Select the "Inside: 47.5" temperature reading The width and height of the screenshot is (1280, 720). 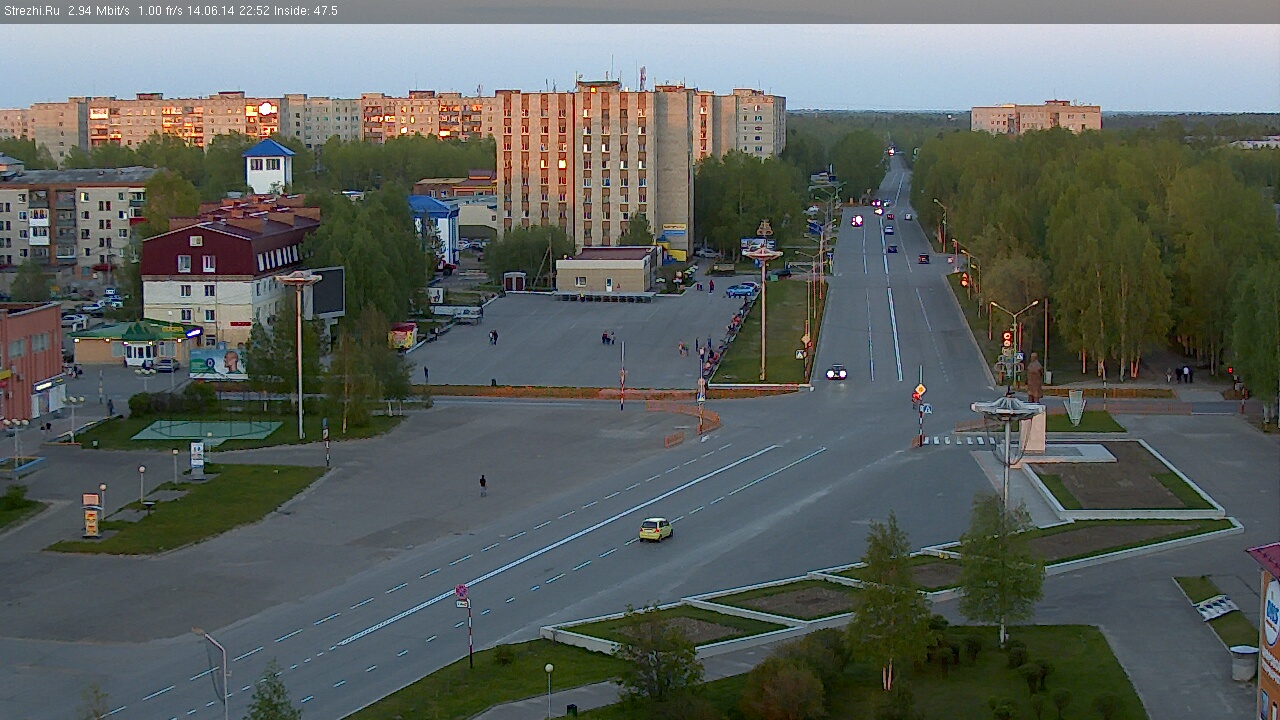pyautogui.click(x=306, y=11)
